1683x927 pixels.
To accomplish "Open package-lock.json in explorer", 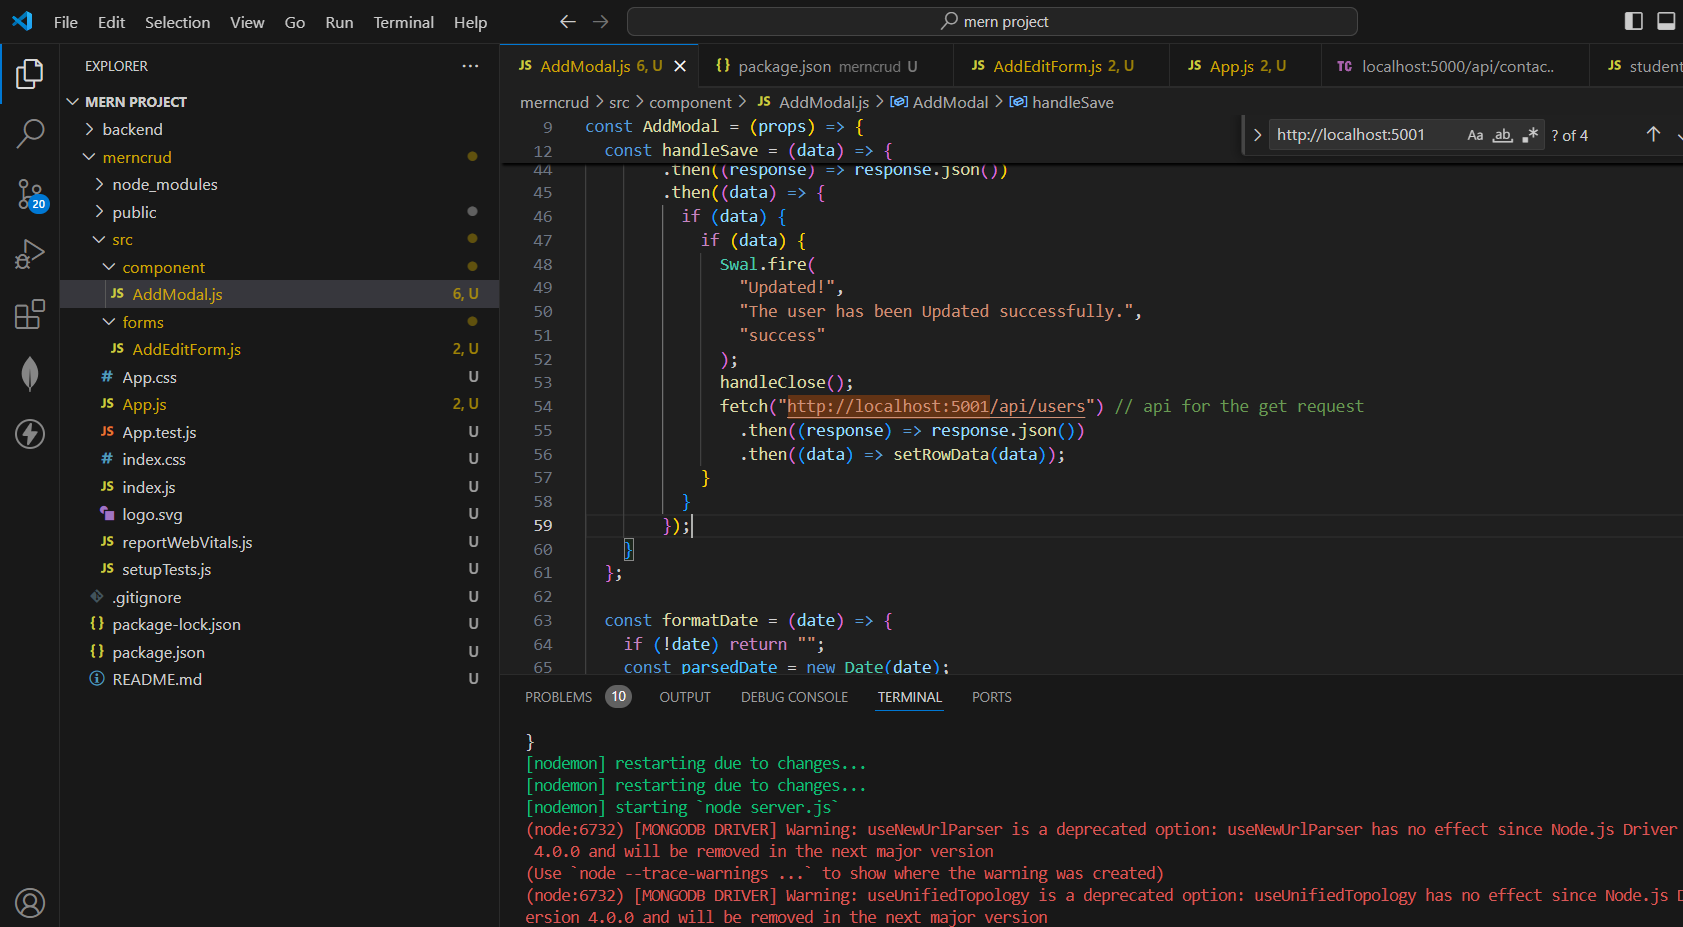I will click(x=176, y=624).
